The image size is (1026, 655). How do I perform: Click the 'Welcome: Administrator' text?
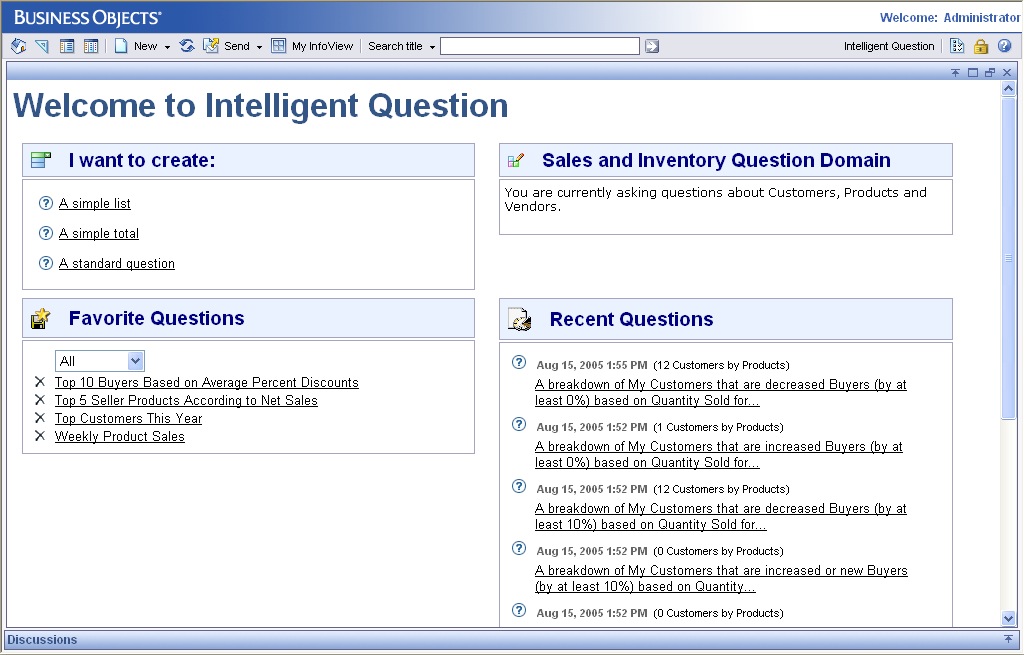coord(950,18)
